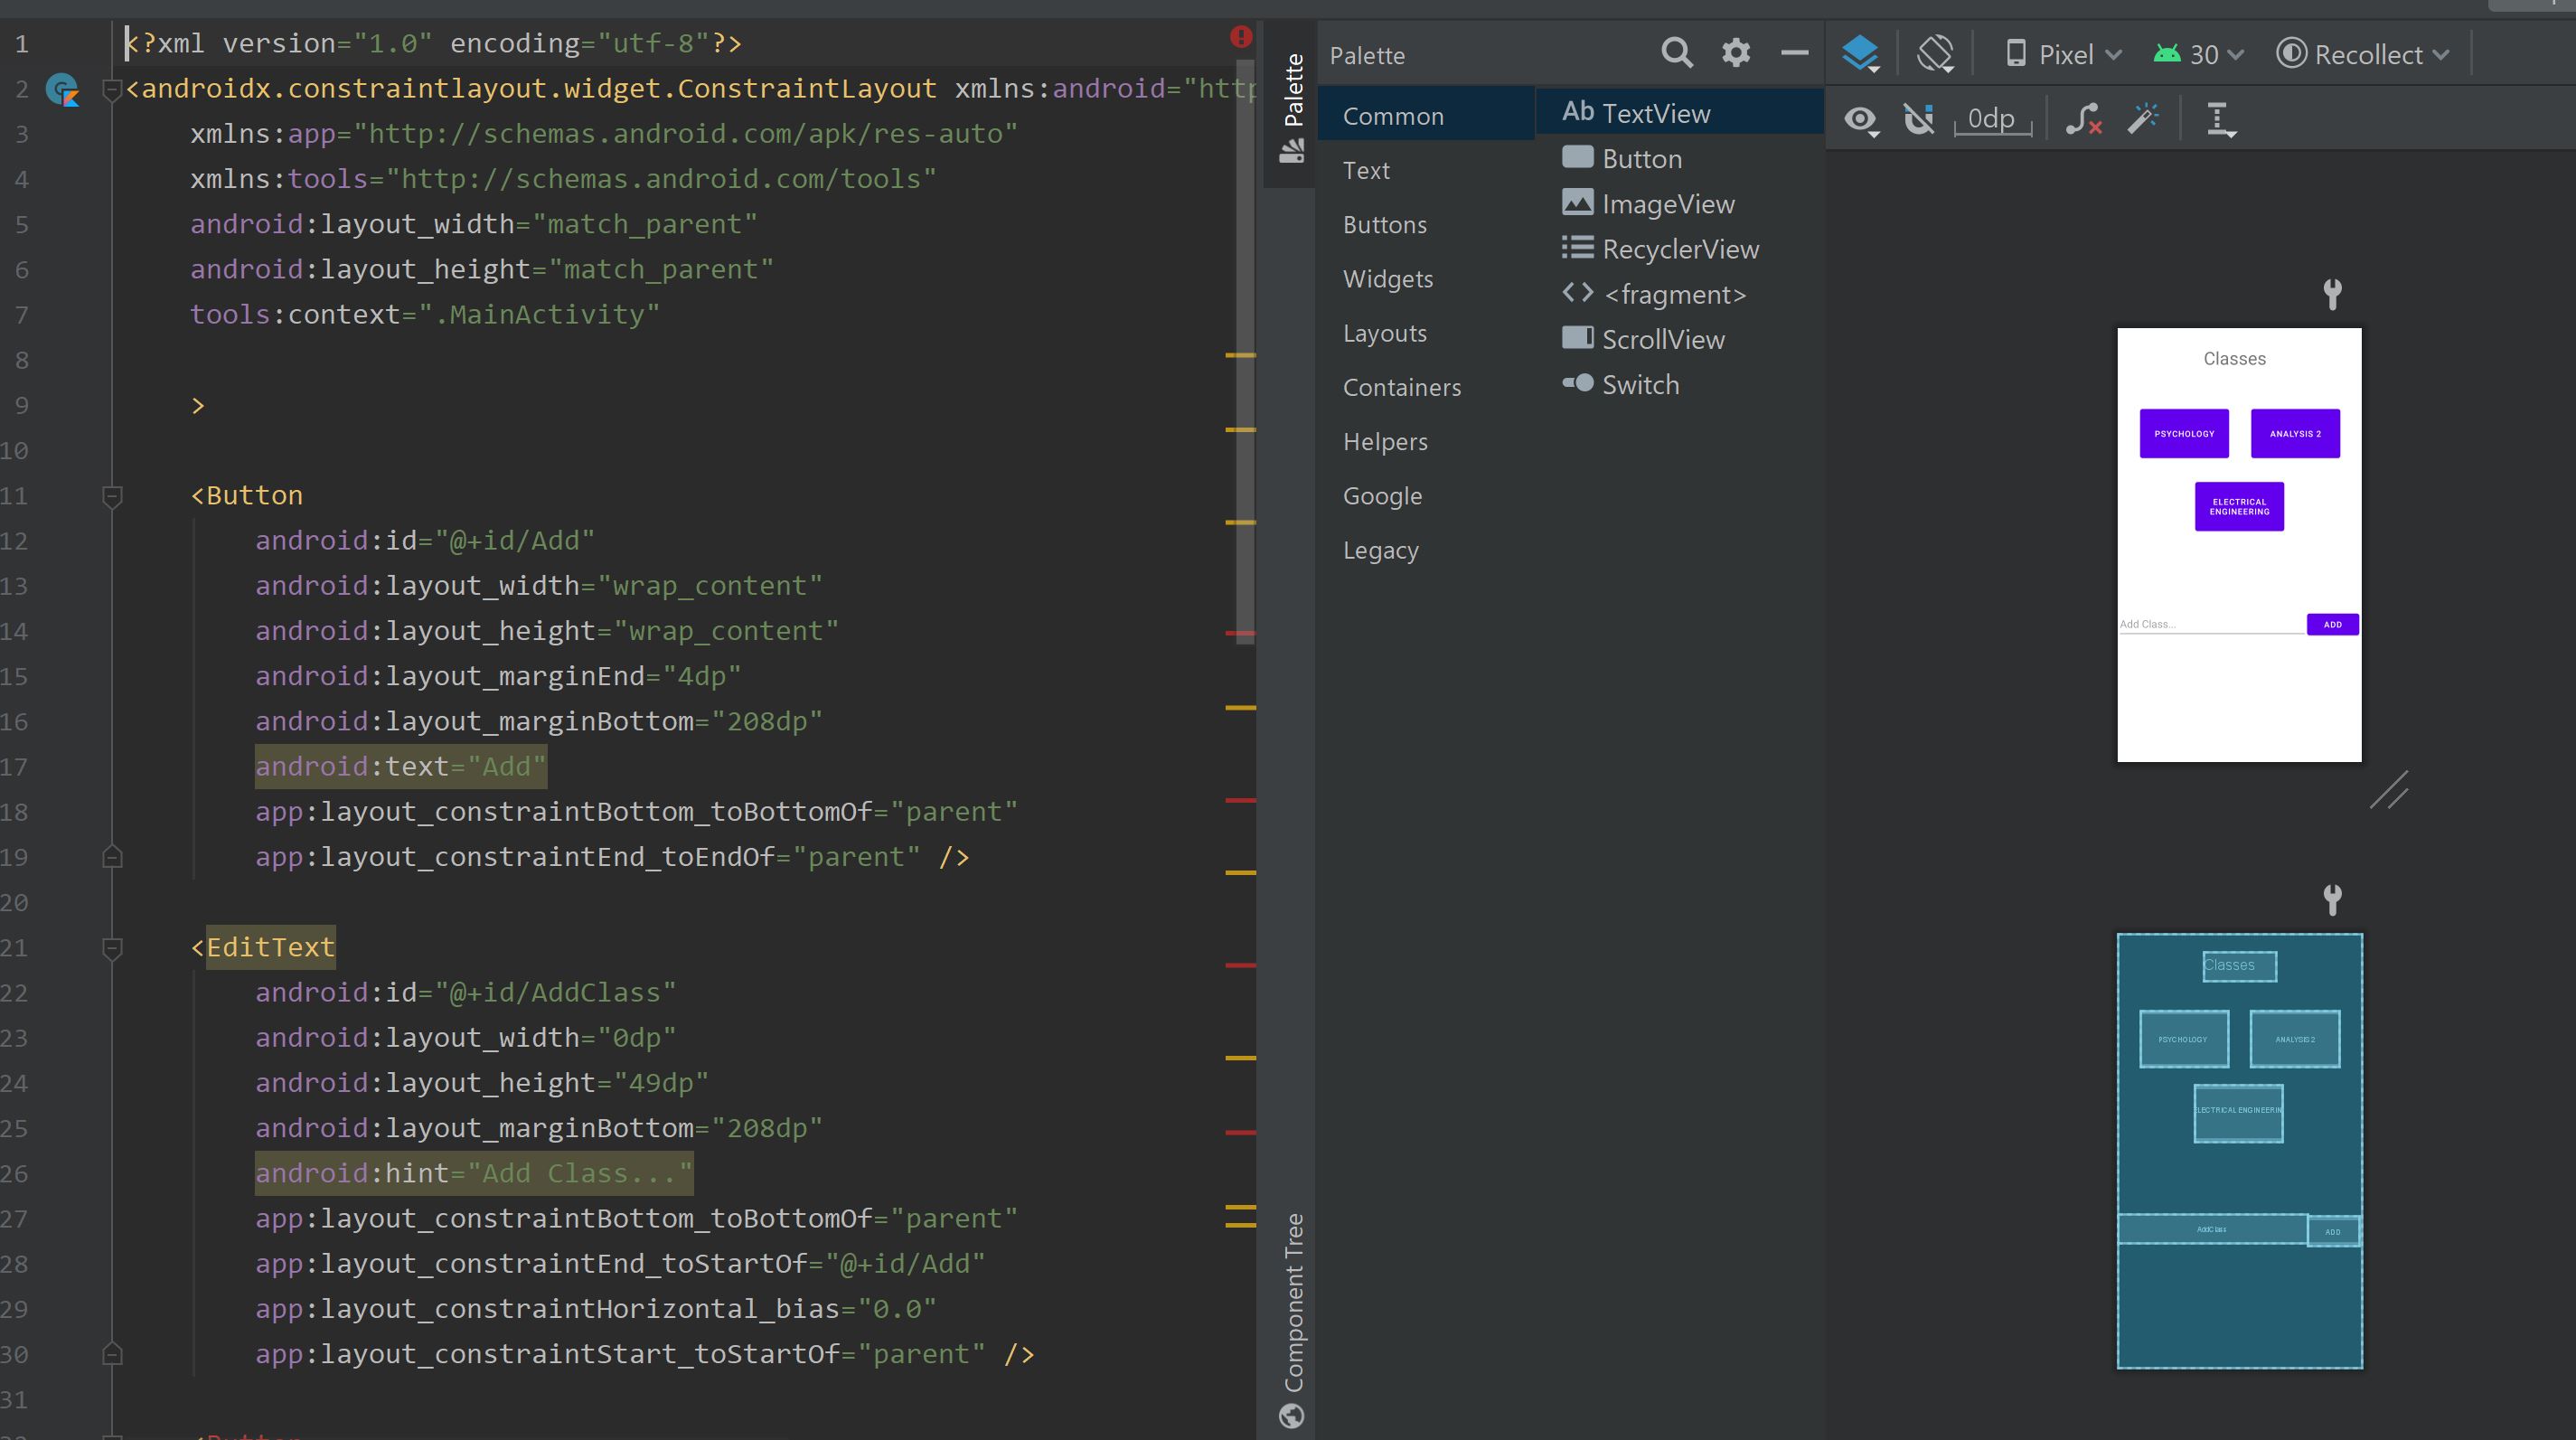Click the guidelines icon
The image size is (2576, 1440).
pyautogui.click(x=2220, y=119)
